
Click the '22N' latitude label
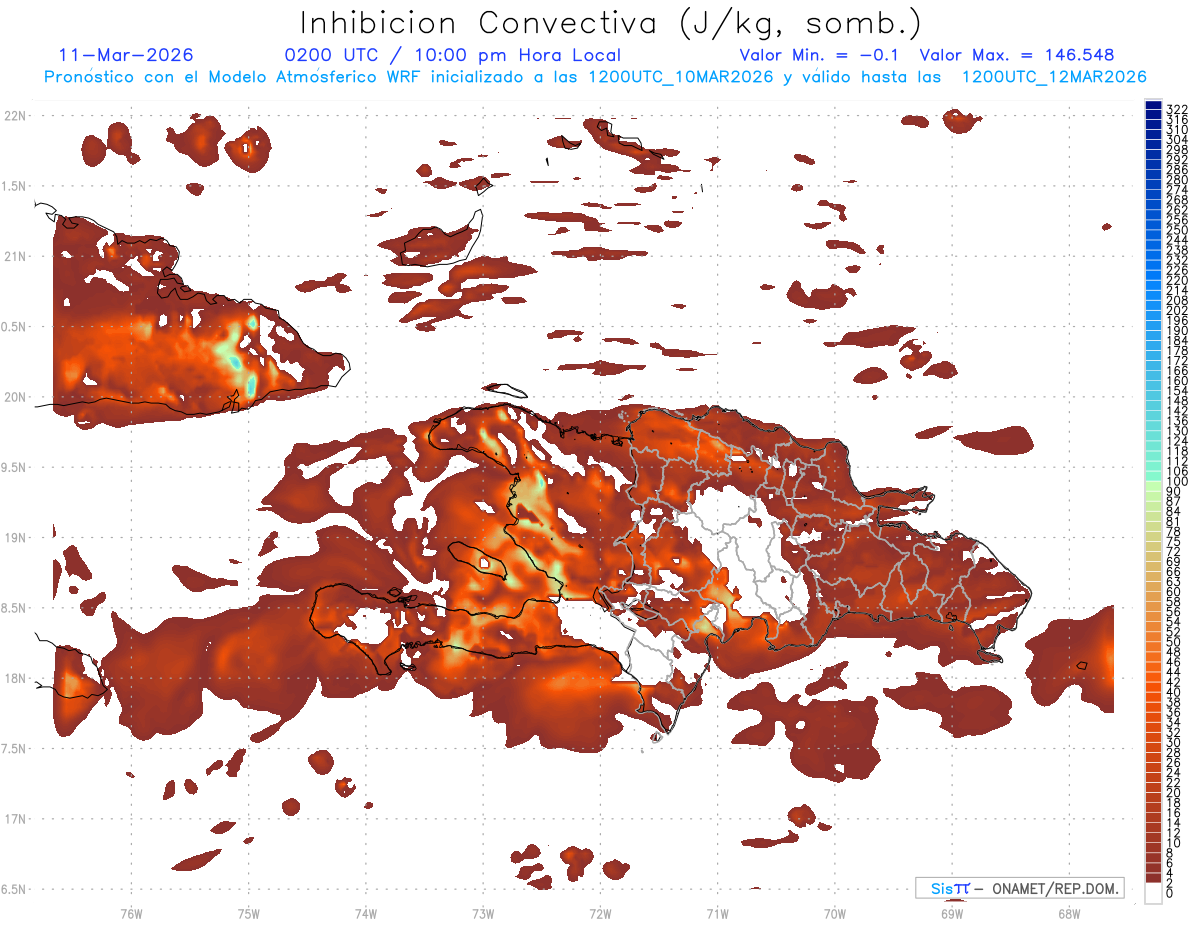pyautogui.click(x=15, y=116)
